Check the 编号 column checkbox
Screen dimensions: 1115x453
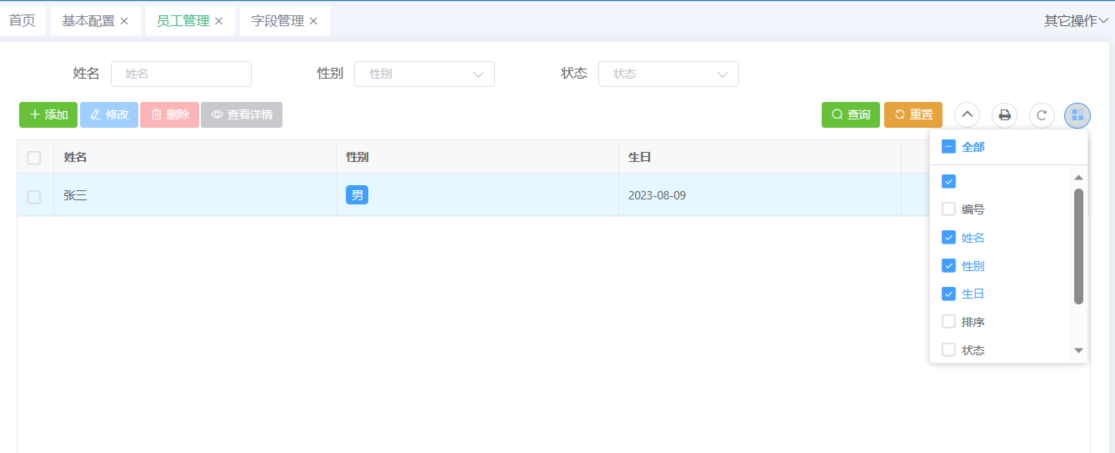949,210
